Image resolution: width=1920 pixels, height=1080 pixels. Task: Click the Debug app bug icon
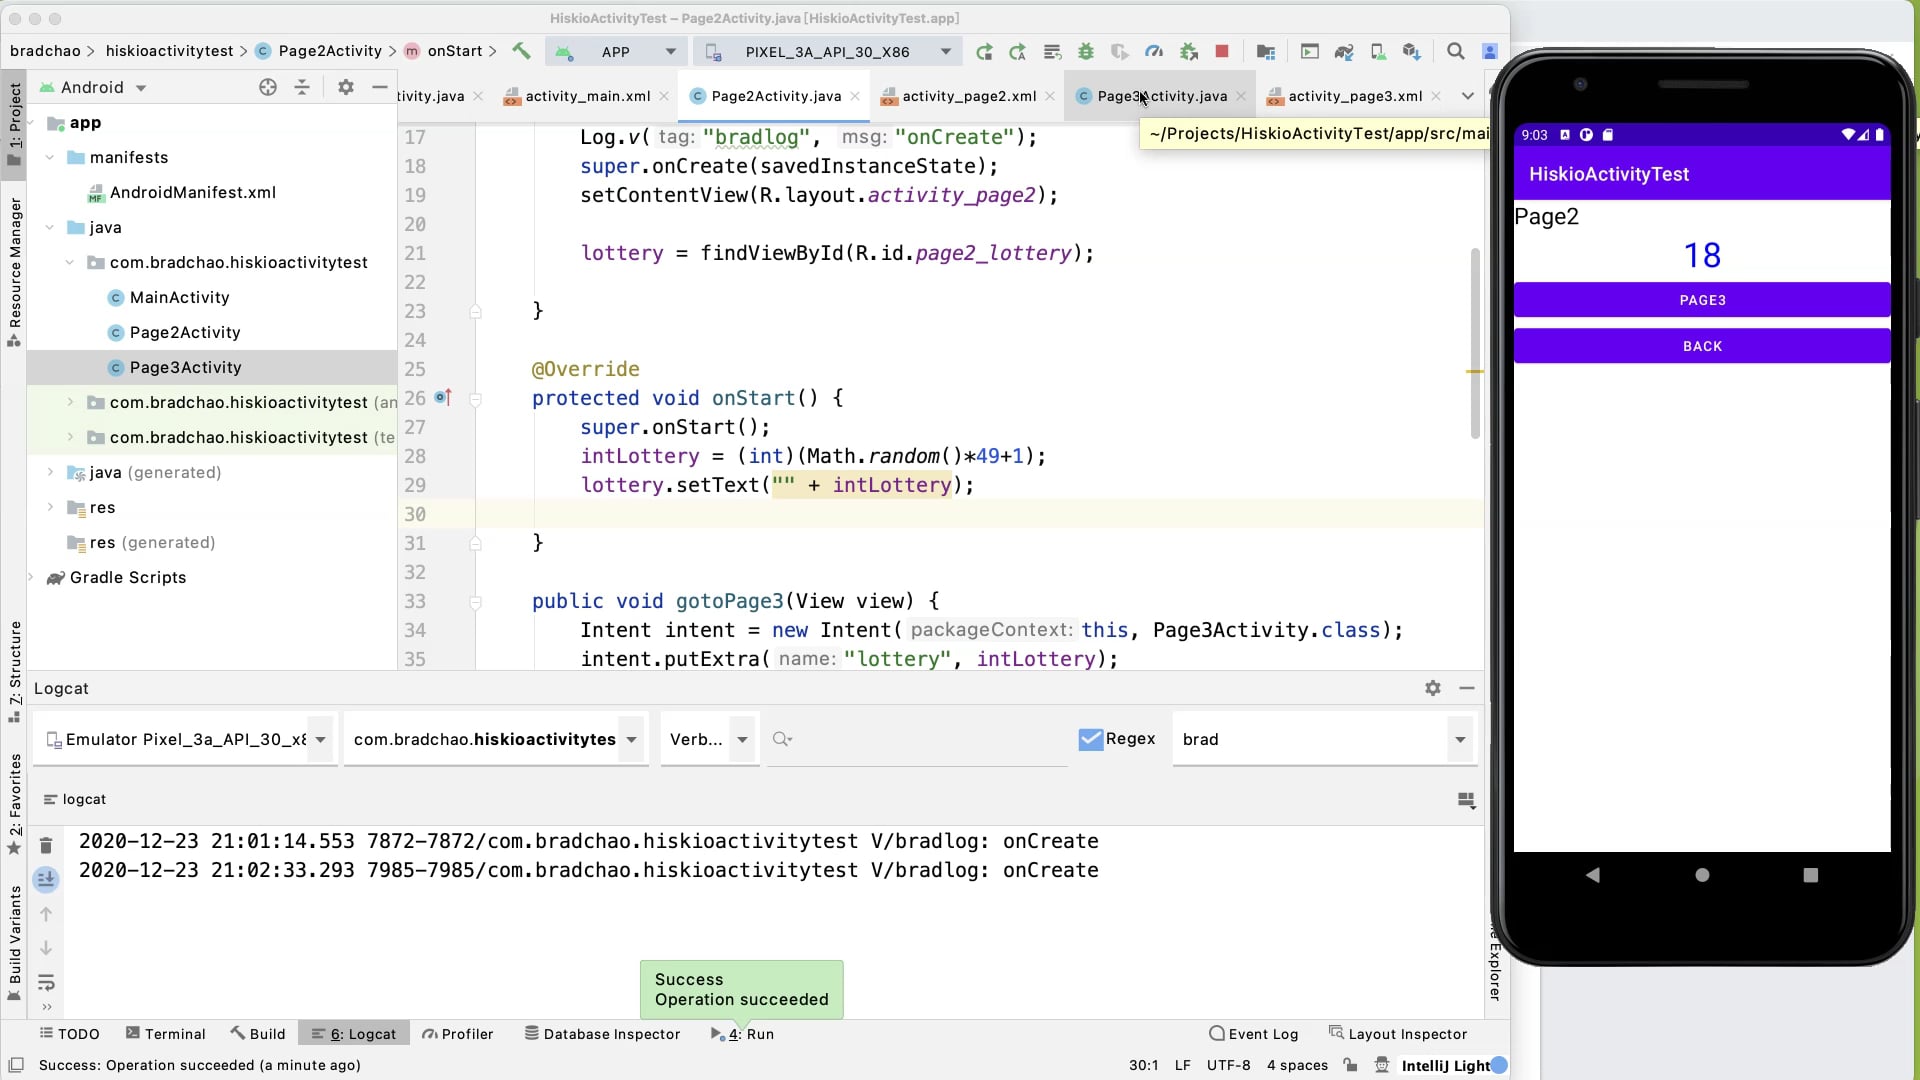pos(1086,51)
